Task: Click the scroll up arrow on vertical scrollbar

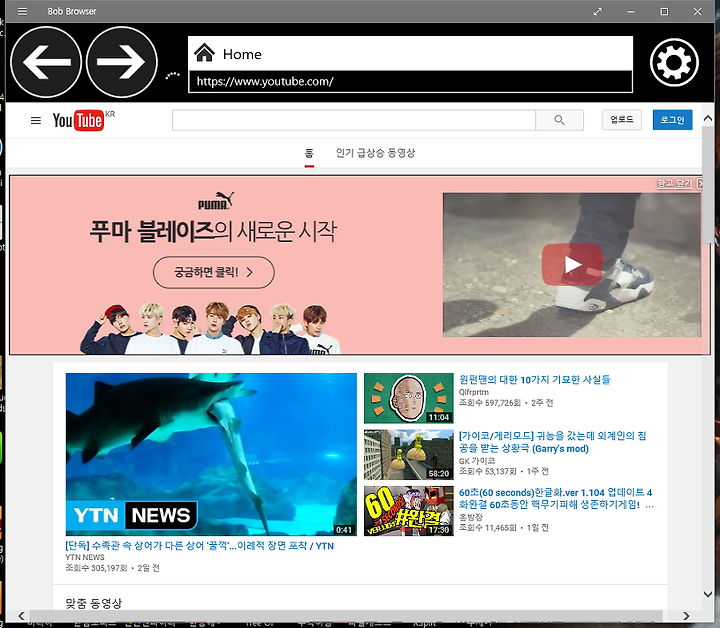Action: (x=708, y=119)
